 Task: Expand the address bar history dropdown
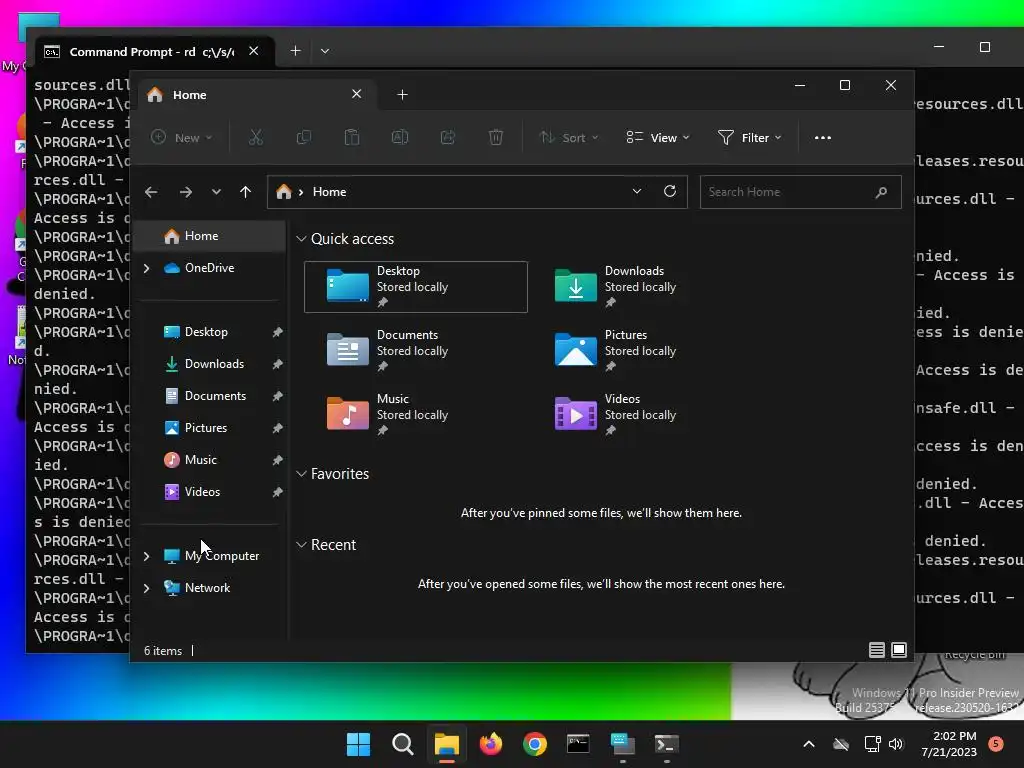[x=637, y=191]
